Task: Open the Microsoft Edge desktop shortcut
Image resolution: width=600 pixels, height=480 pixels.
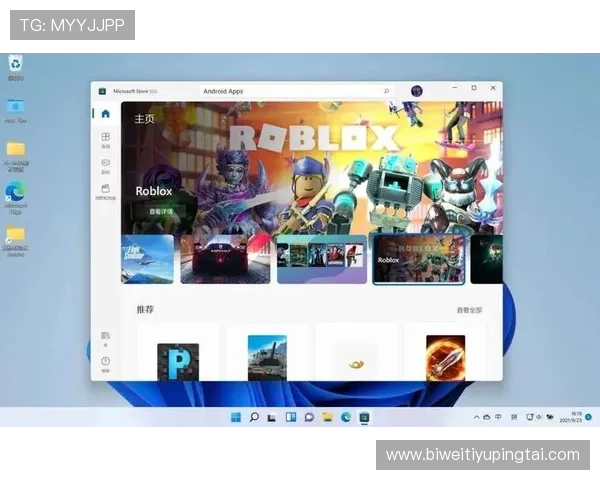Action: (x=16, y=198)
